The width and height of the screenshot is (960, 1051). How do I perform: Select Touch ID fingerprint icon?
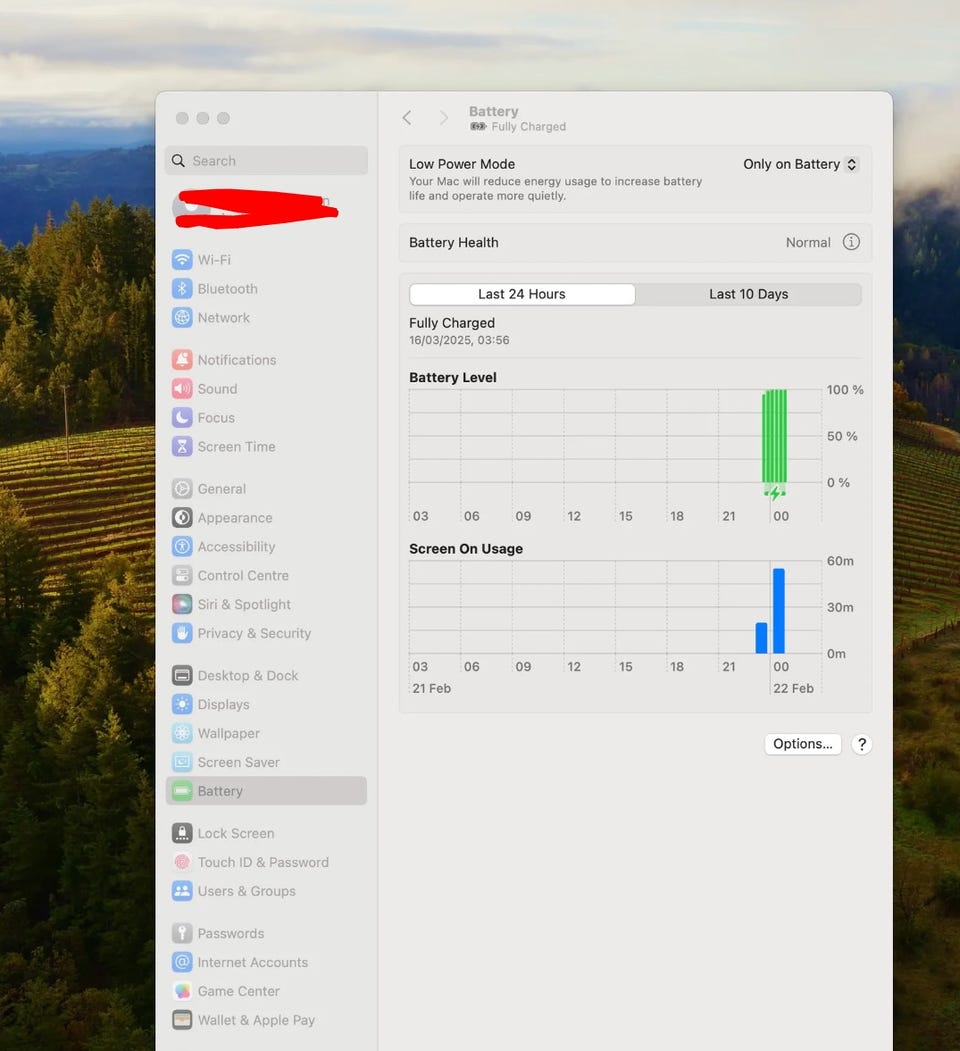182,861
